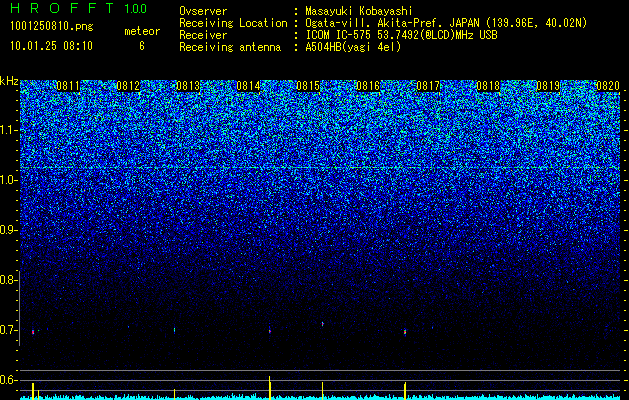The height and width of the screenshot is (400, 629).
Task: Click the 0.7 kHz frequency axis label
Action: [x=7, y=330]
